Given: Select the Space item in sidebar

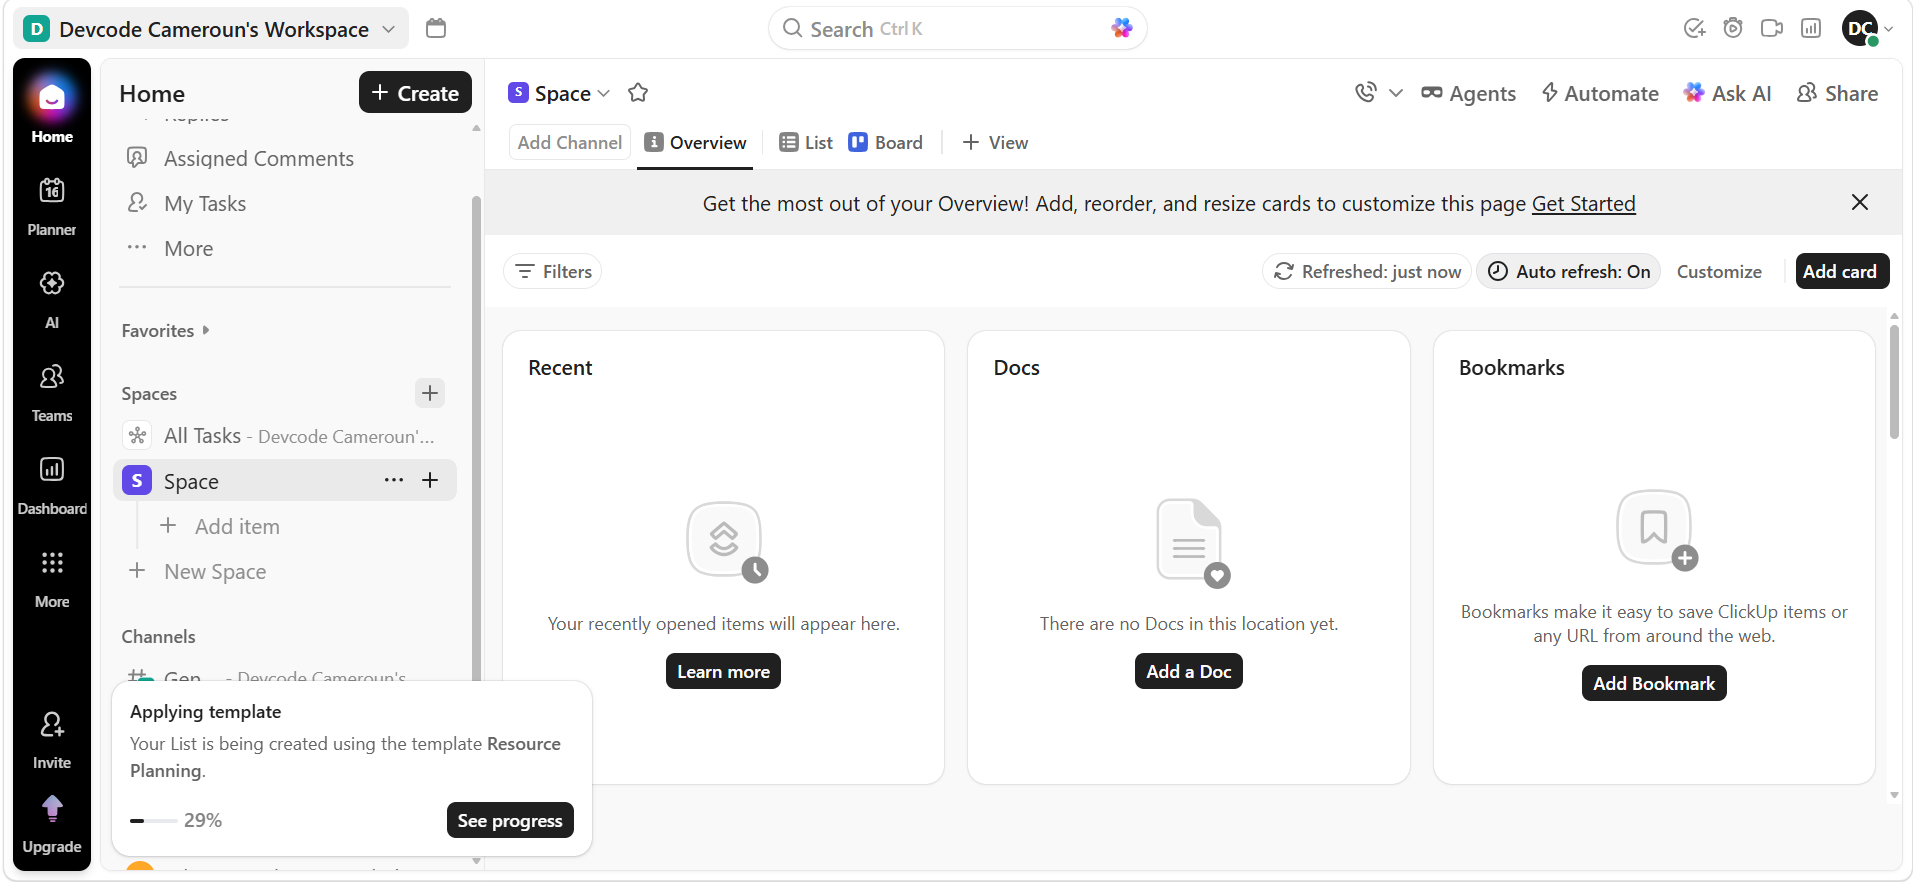Looking at the screenshot, I should (x=285, y=481).
